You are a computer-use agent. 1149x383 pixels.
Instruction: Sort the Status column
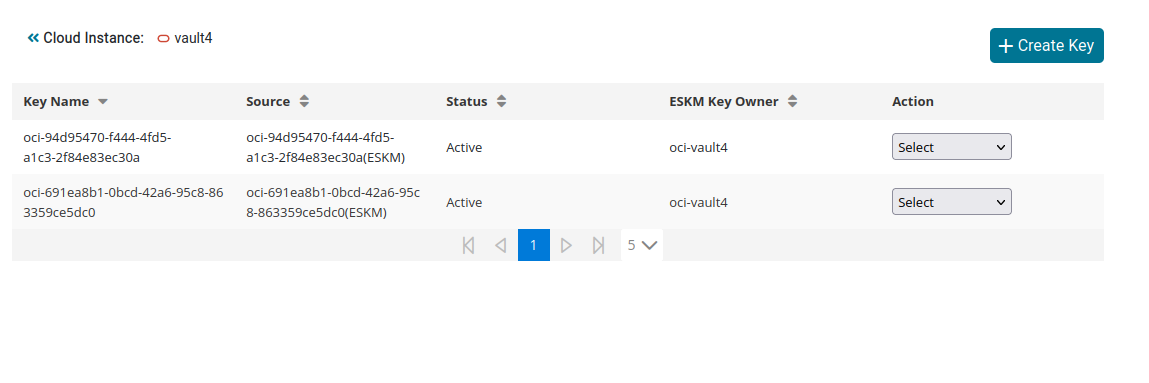(501, 102)
